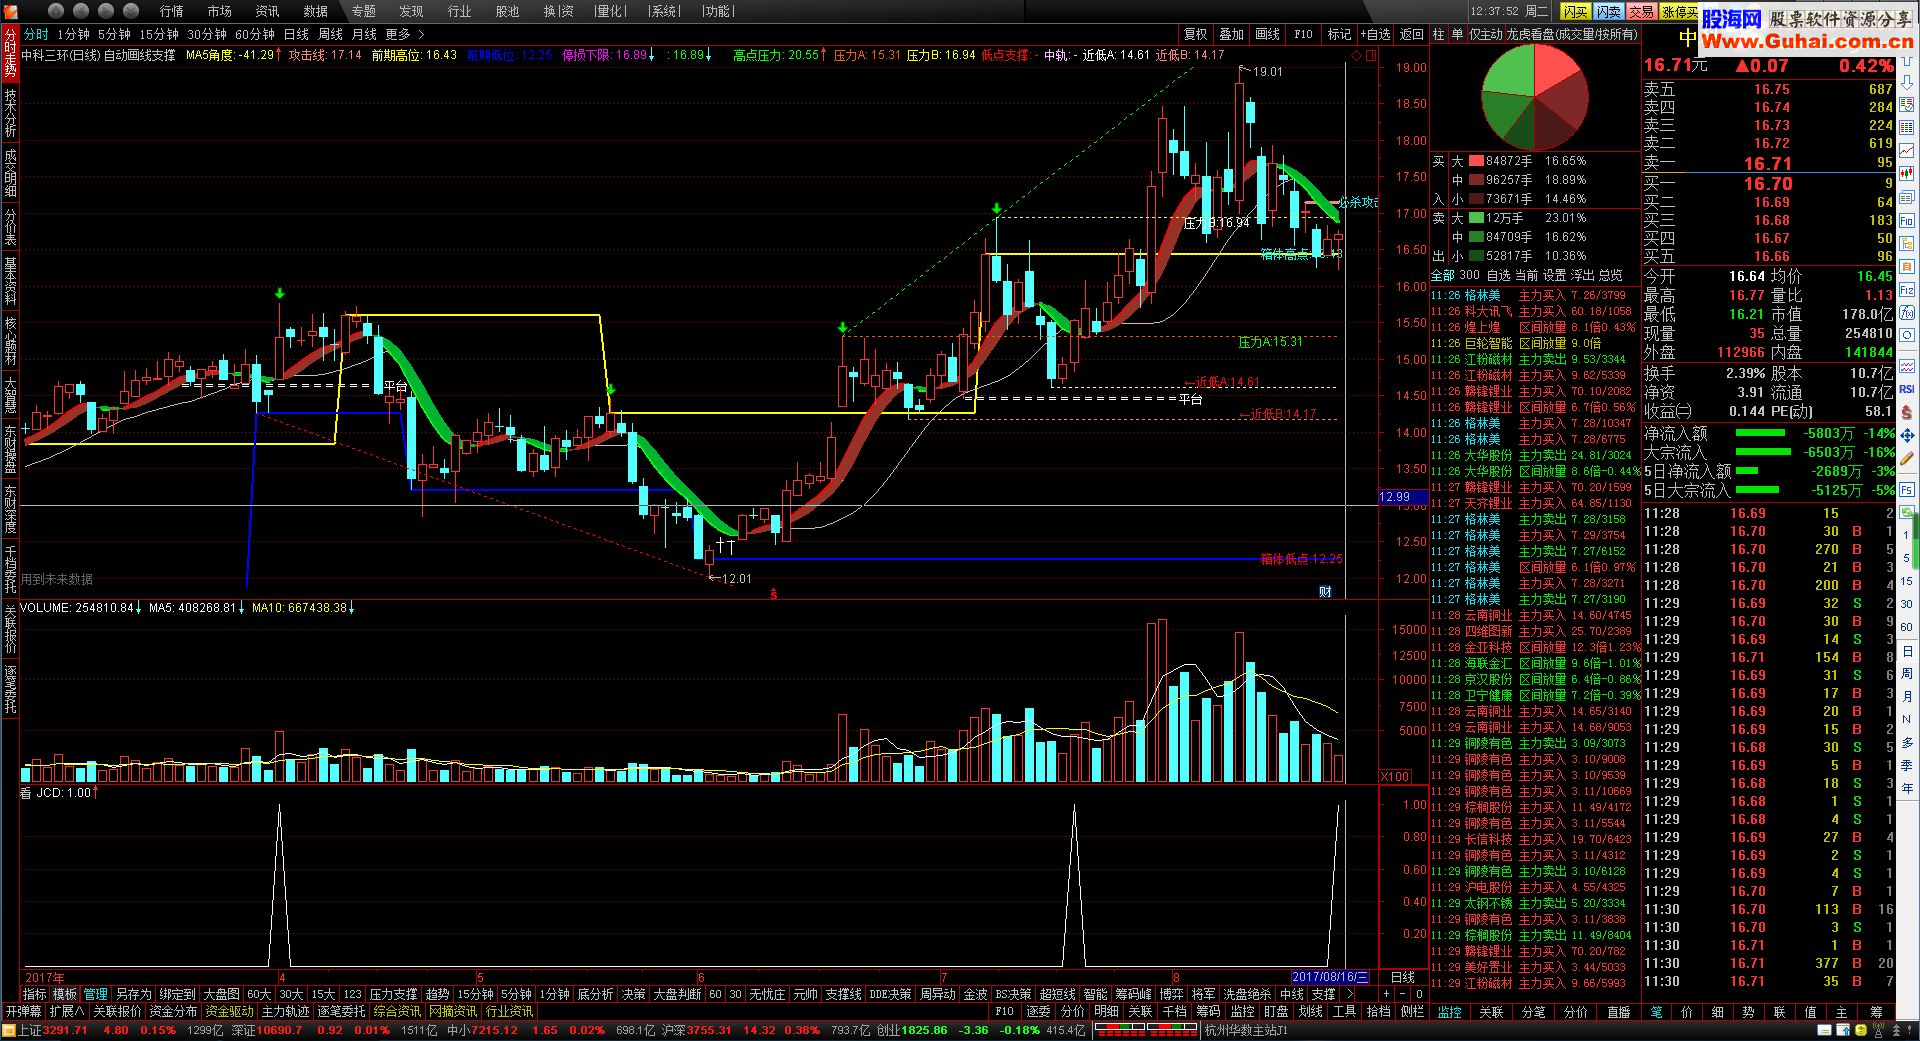Toggle 盯盘 watch mode button
The image size is (1920, 1041).
(1276, 1011)
